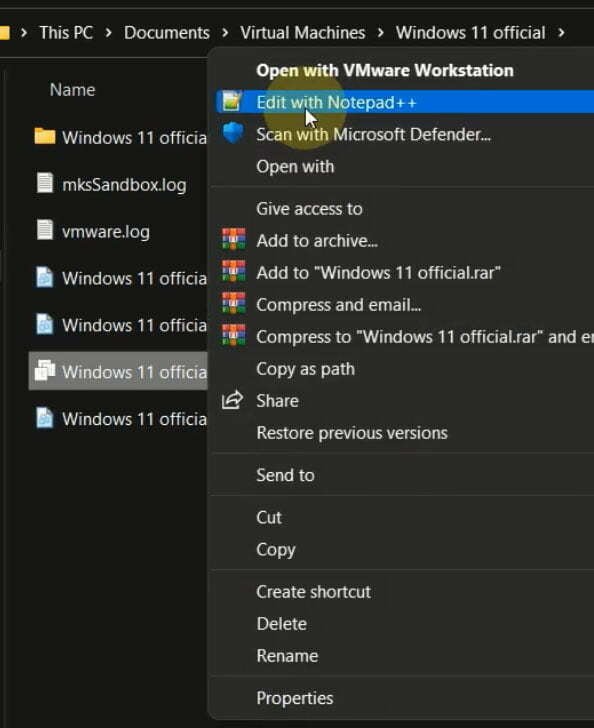Screen dimensions: 594x728
Task: Click file icon of the row below vmware.log
Action: (45, 277)
